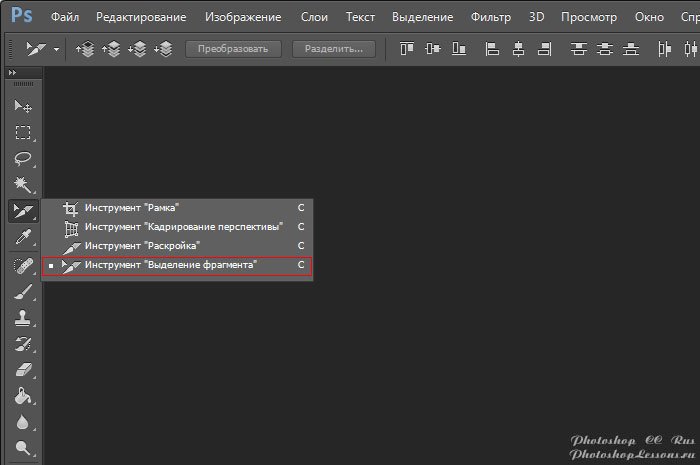The height and width of the screenshot is (465, 700).
Task: Select the Paint Bucket tool
Action: [22, 396]
